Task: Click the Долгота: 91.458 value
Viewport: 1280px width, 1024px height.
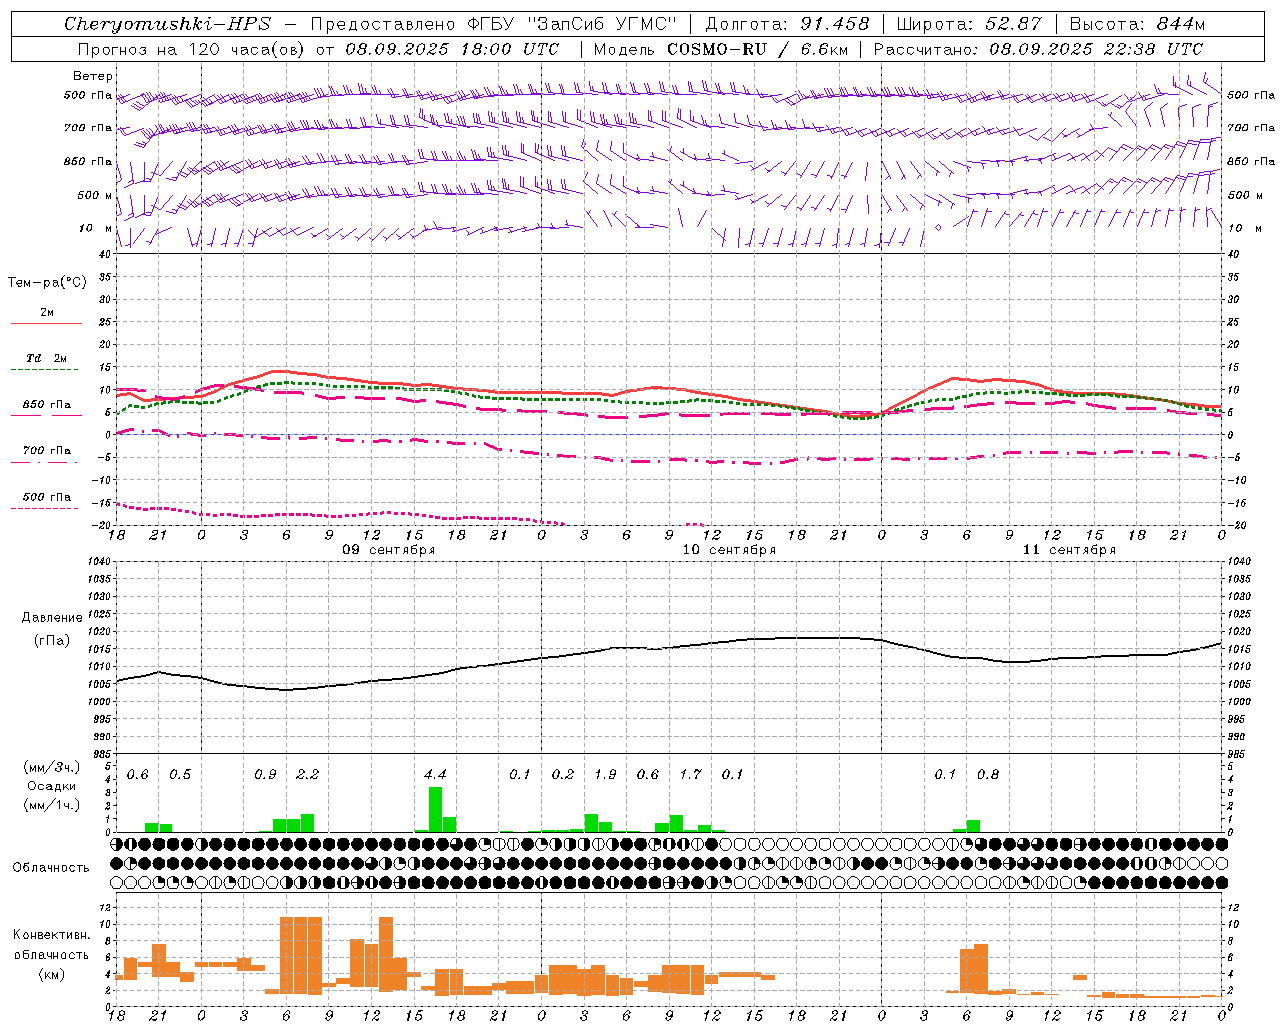Action: 788,24
